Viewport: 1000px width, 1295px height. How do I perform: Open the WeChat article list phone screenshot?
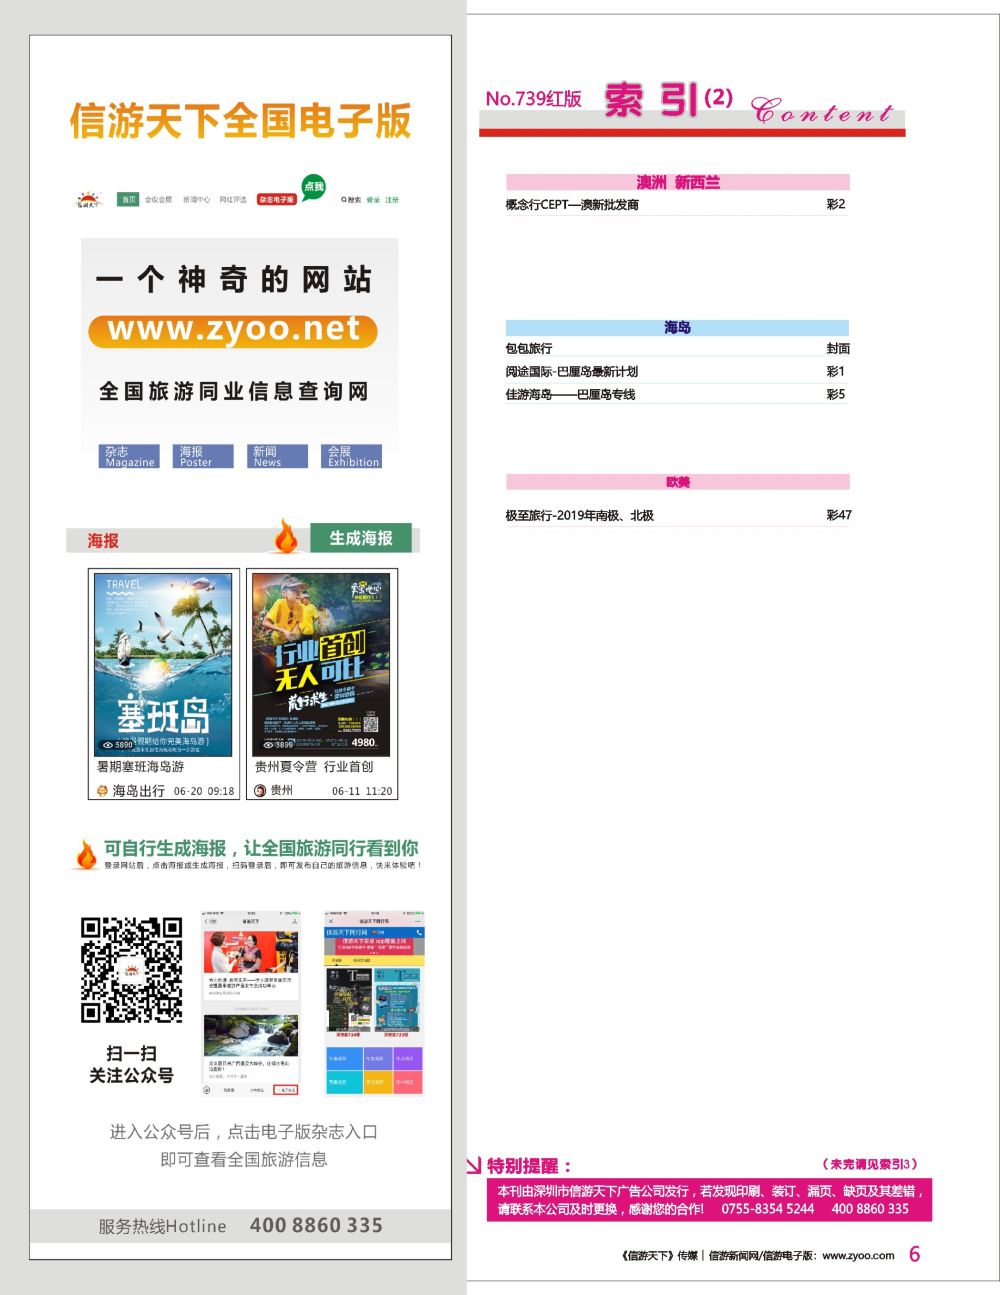[250, 1003]
